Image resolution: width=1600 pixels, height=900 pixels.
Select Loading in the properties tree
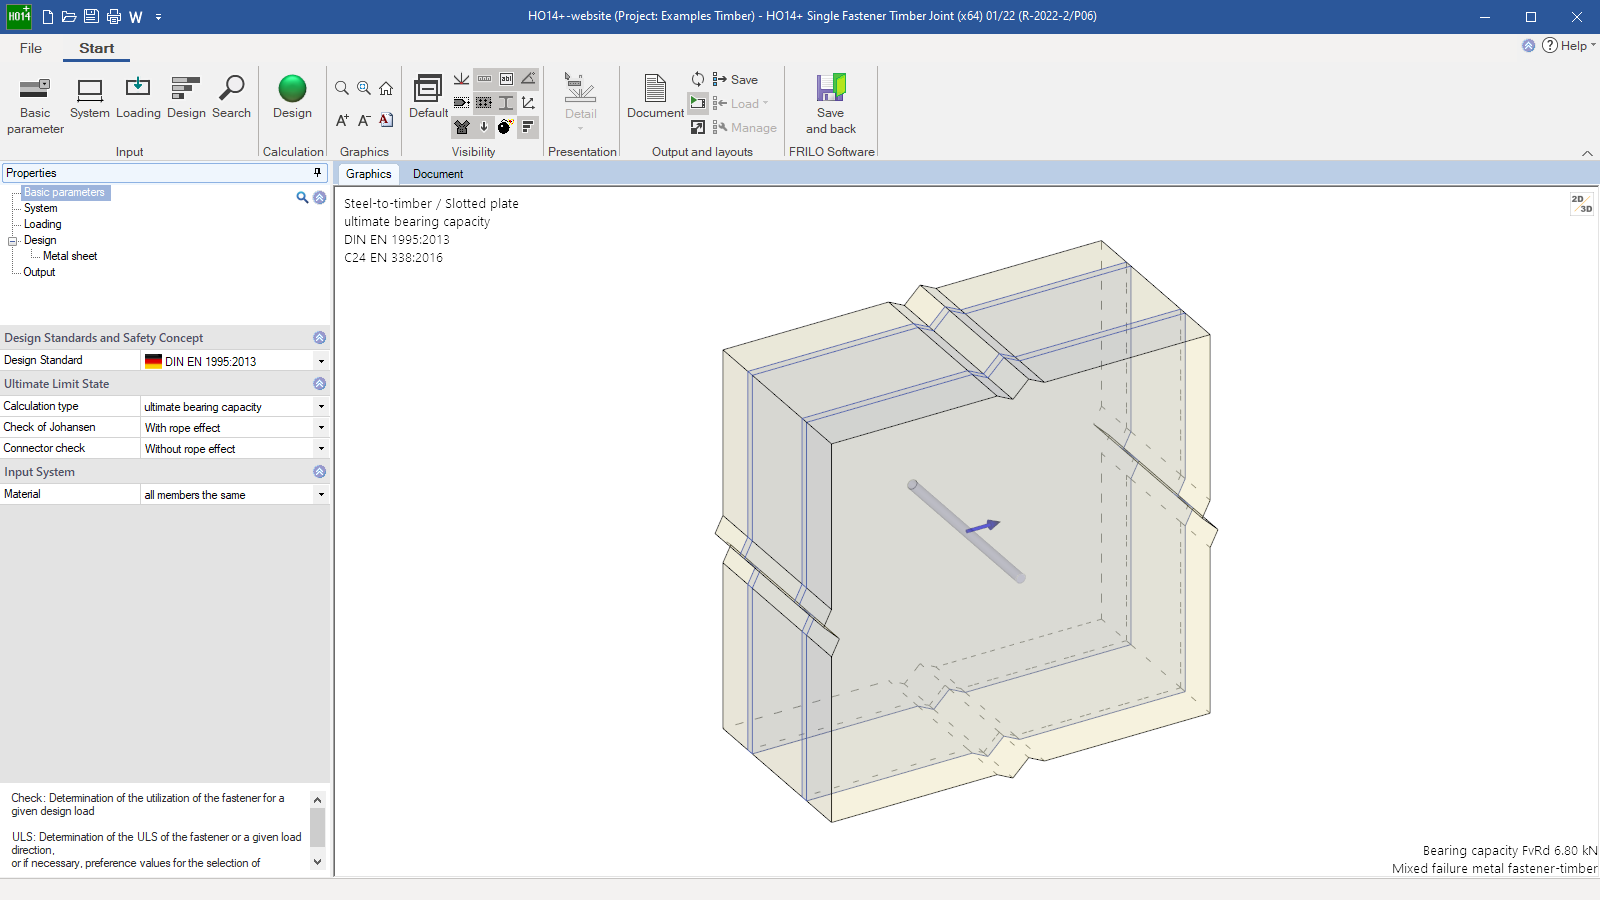(x=42, y=224)
